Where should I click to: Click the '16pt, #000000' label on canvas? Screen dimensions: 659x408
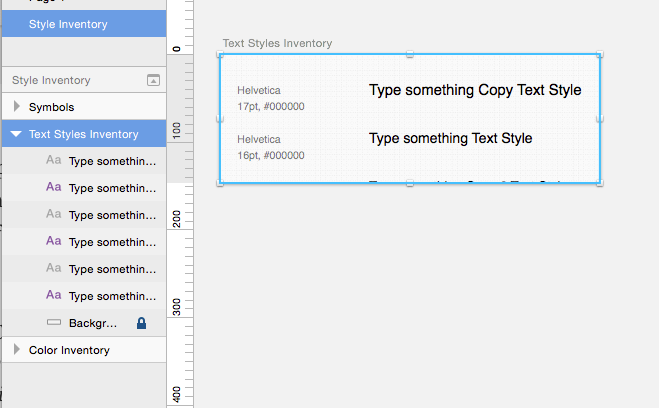[271, 155]
